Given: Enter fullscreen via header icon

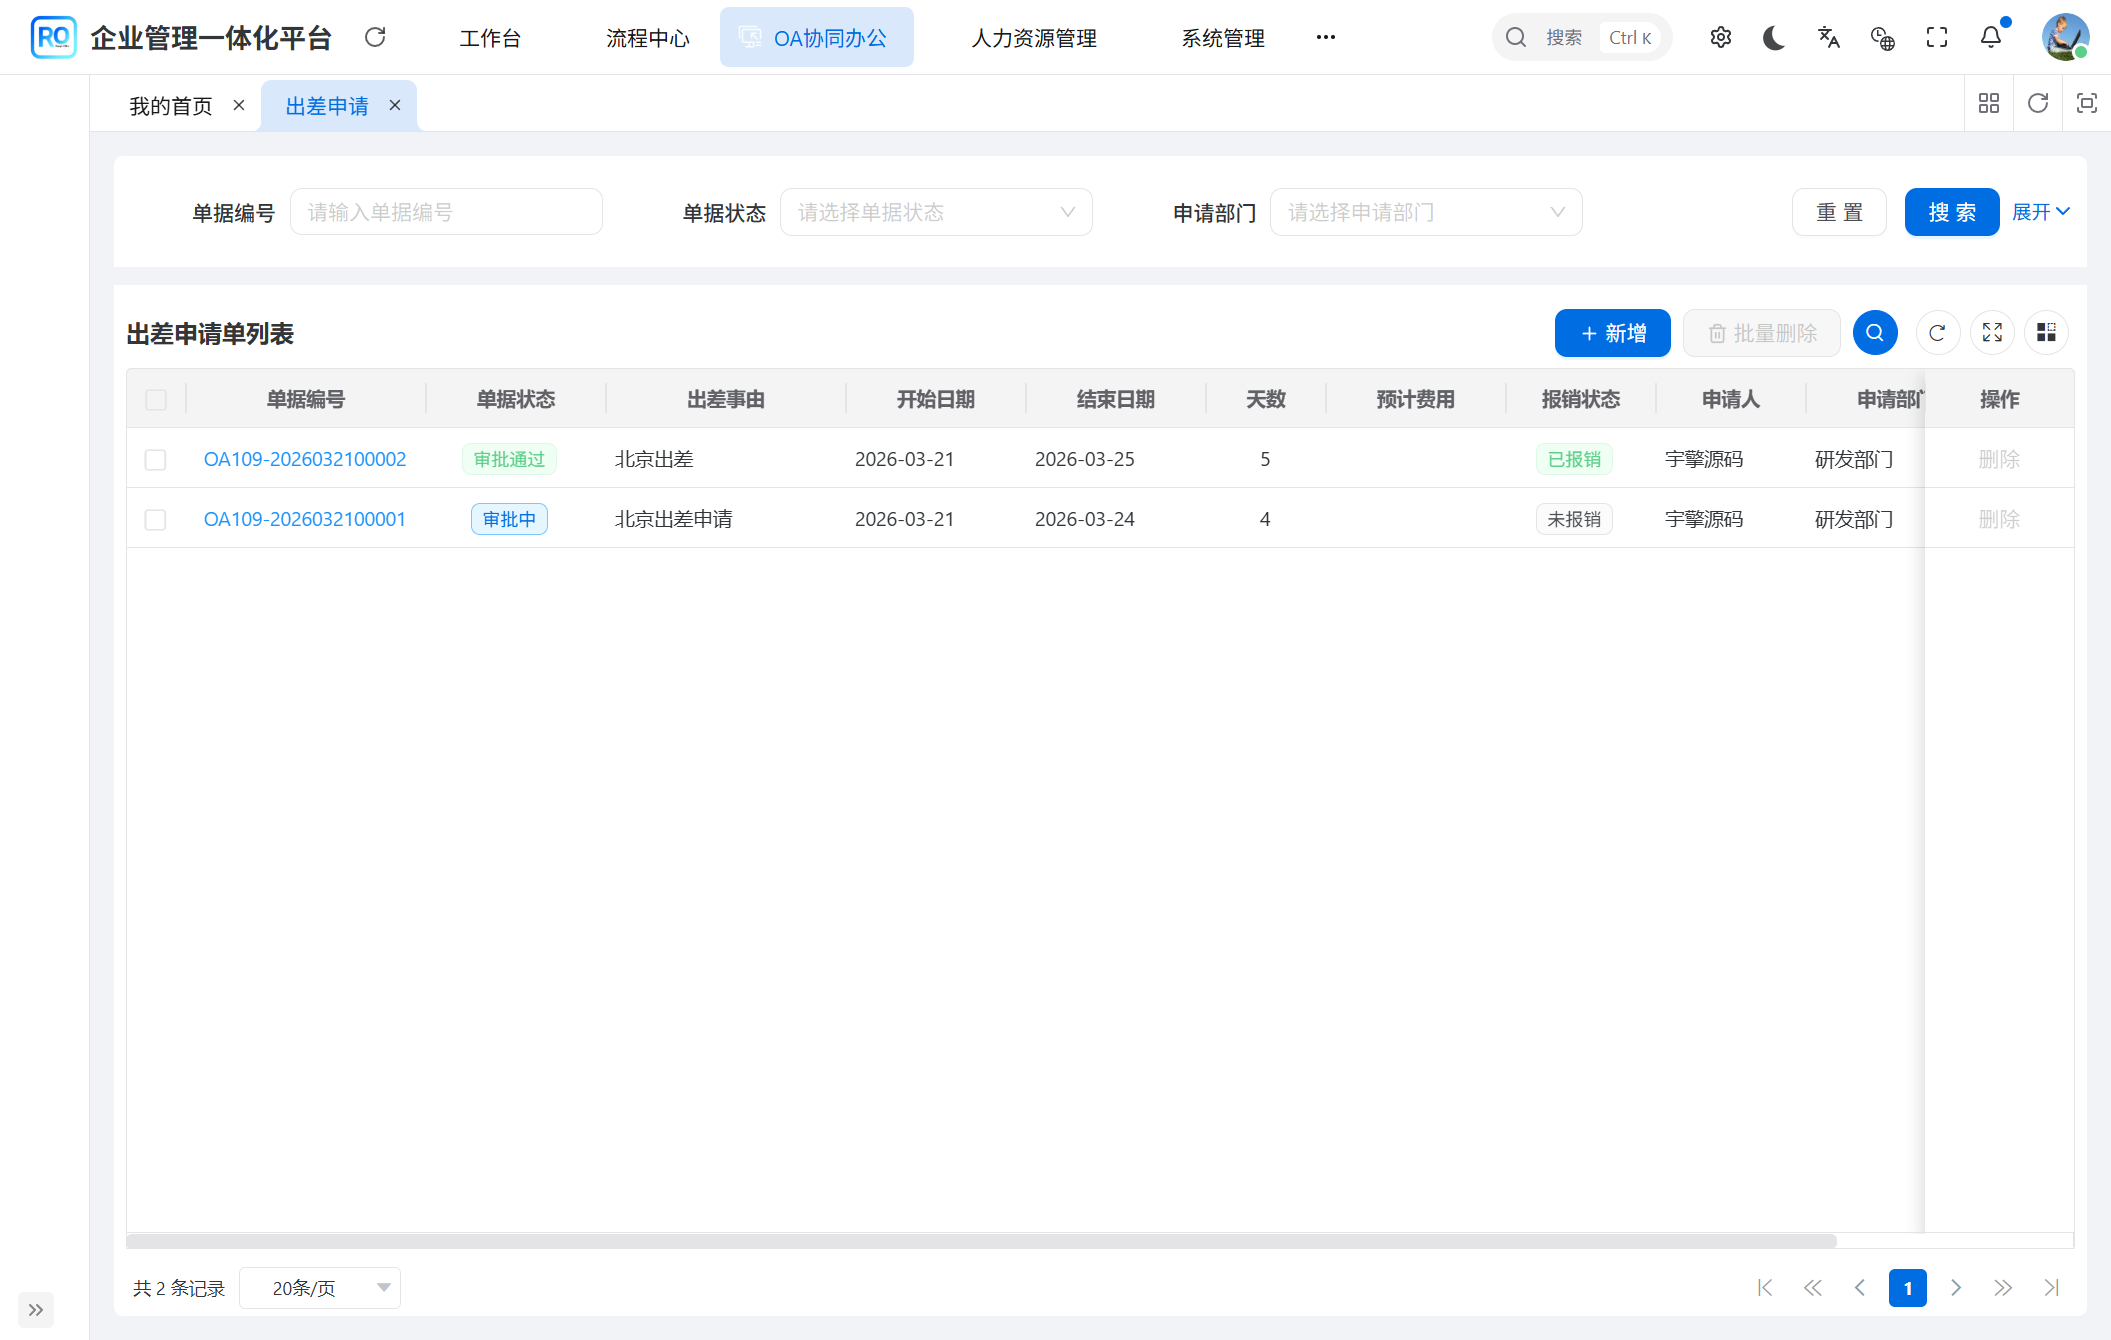Looking at the screenshot, I should [x=1937, y=37].
